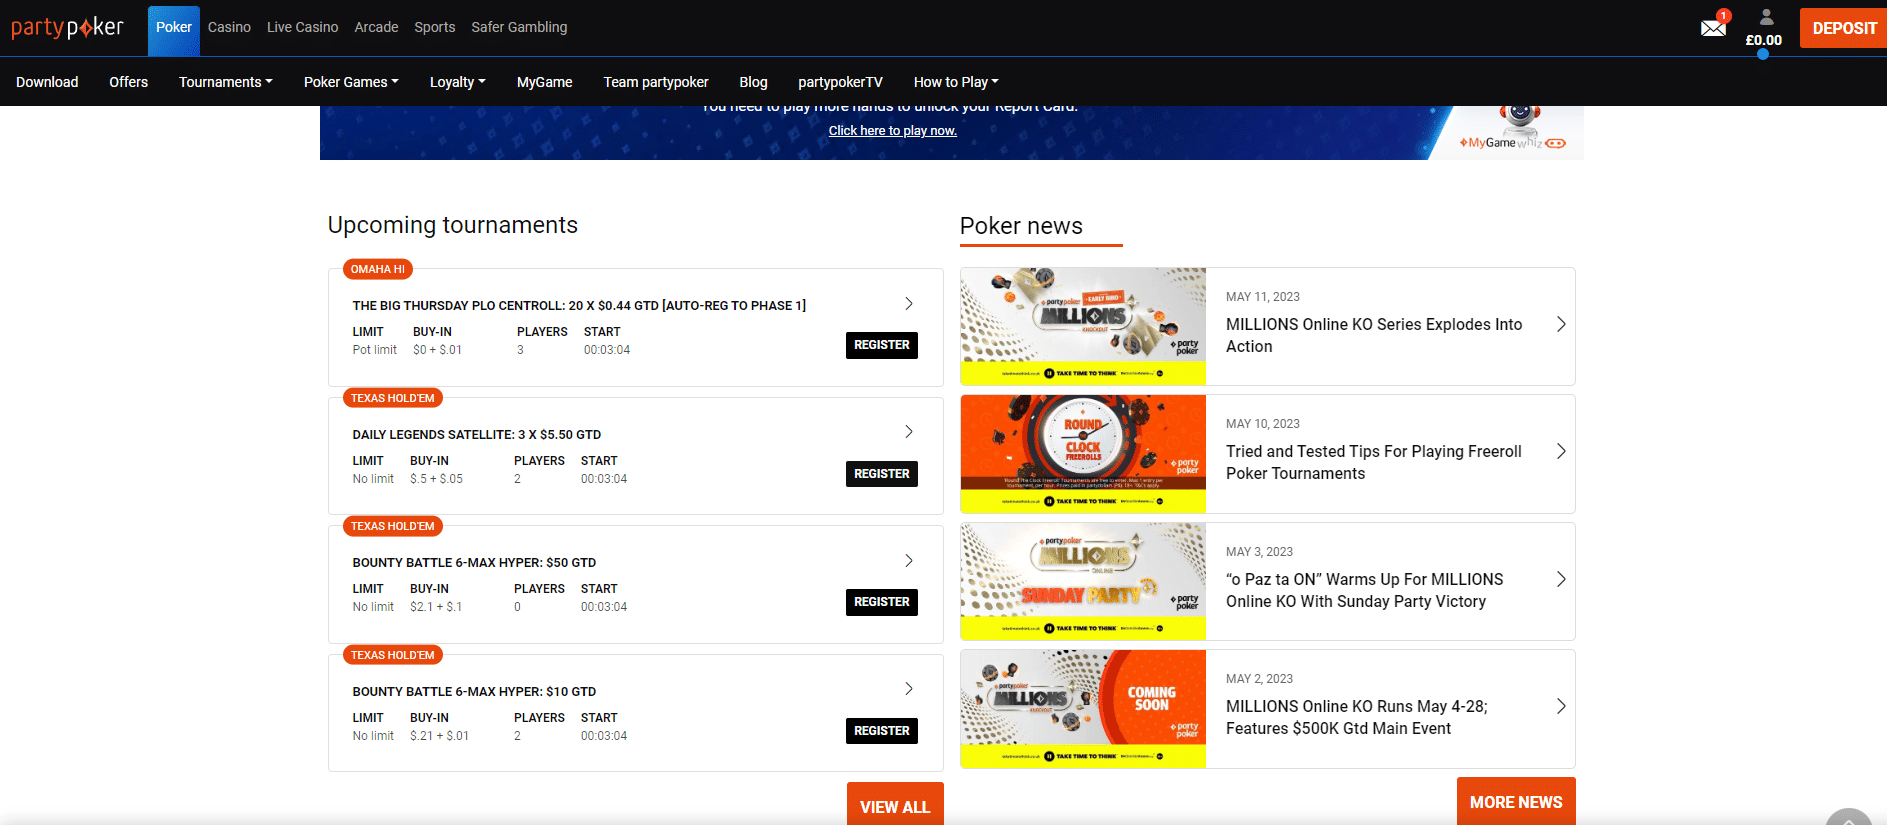Open MILLIONS Online KO Series Explodes headline
This screenshot has height=825, width=1887.
[x=1374, y=335]
